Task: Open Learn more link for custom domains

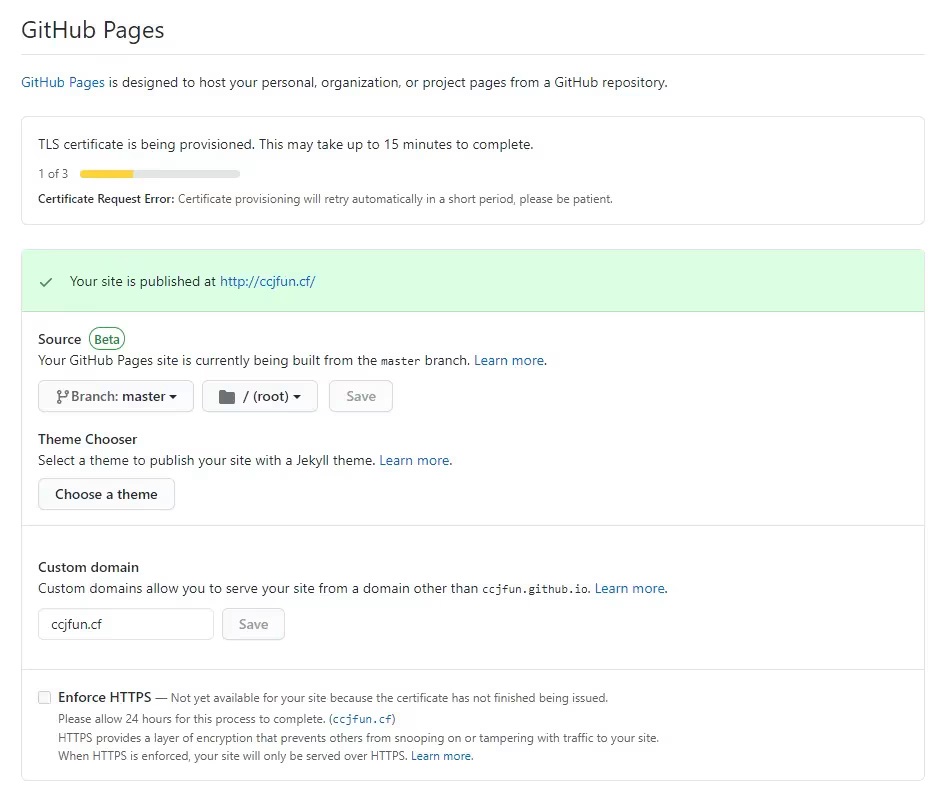Action: pos(630,588)
